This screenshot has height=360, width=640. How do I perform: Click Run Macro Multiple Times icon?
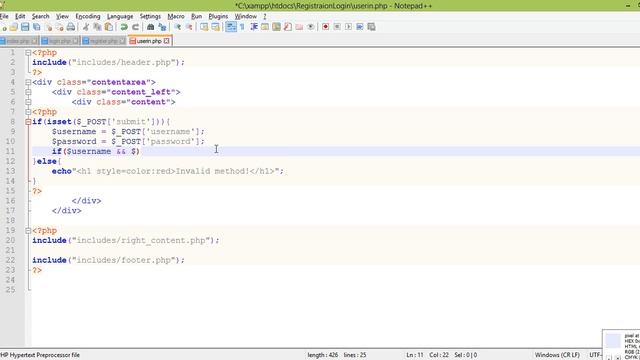[360, 27]
